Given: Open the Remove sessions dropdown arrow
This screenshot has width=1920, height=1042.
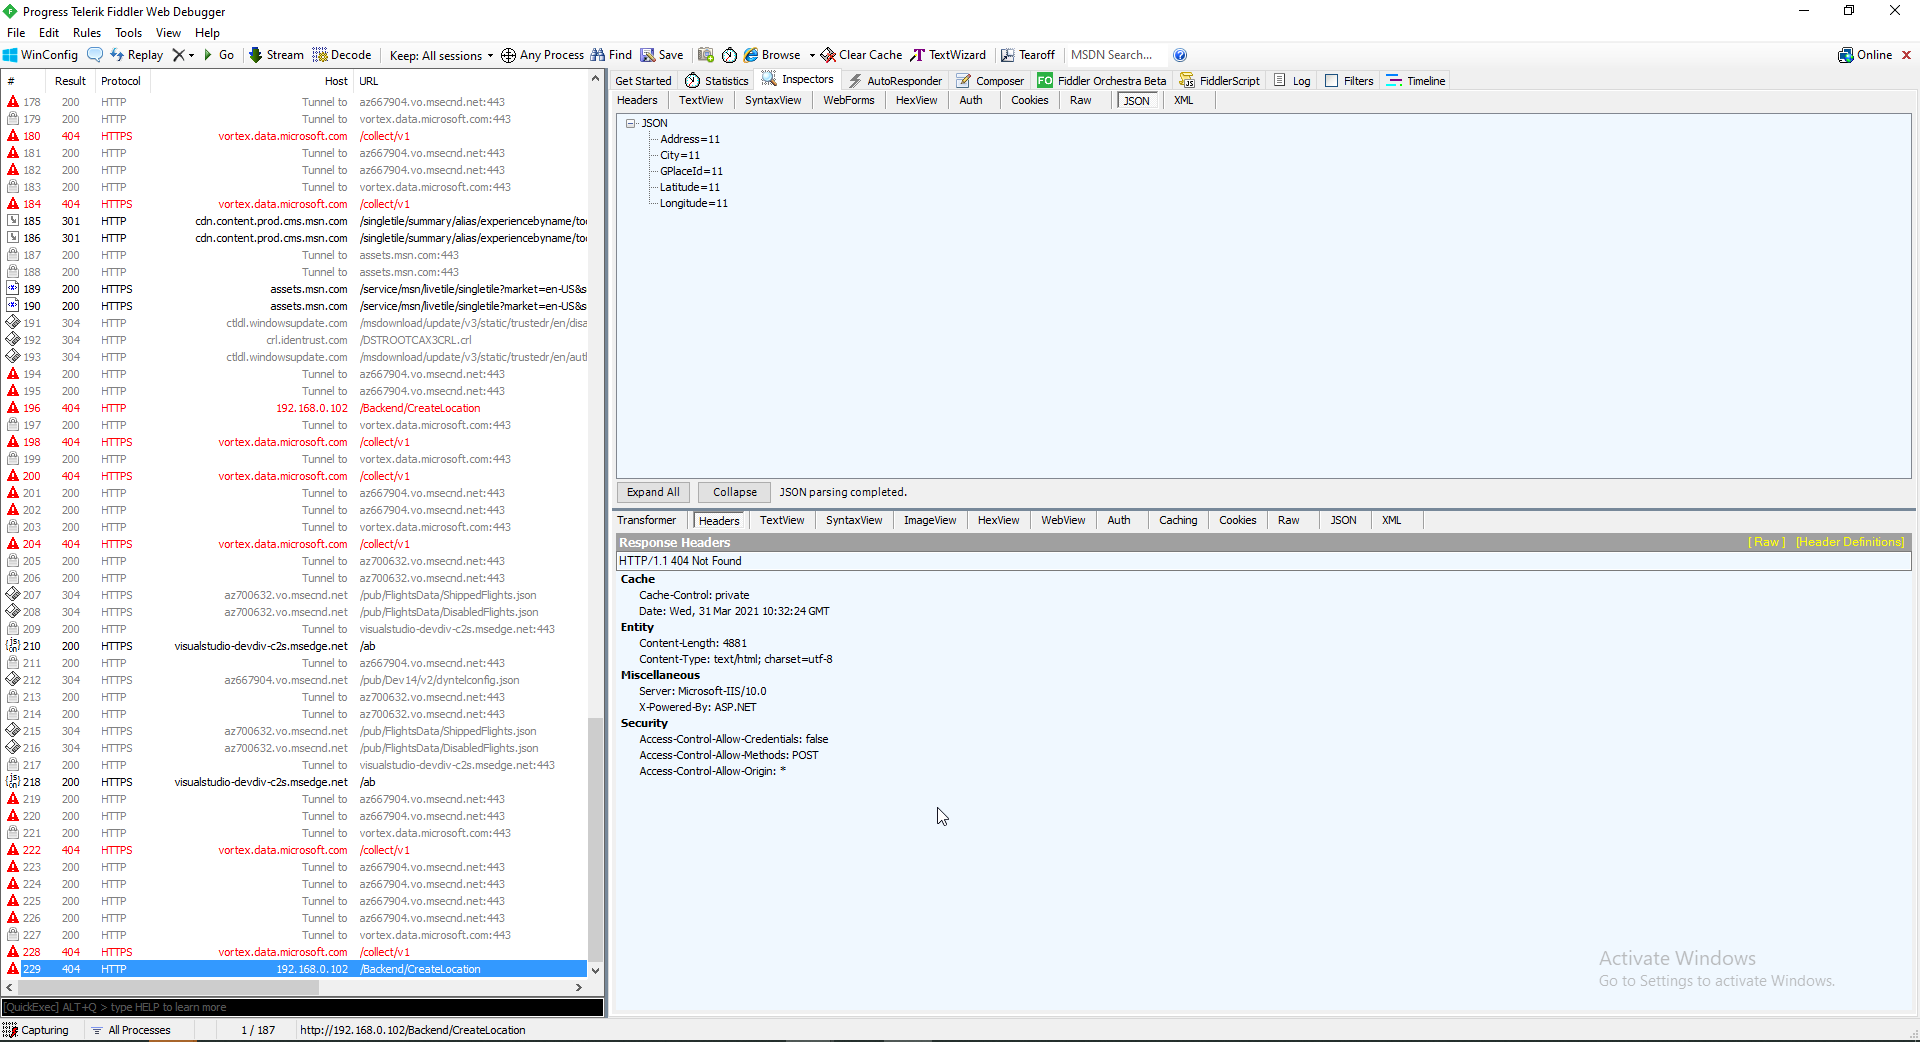Looking at the screenshot, I should tap(191, 55).
